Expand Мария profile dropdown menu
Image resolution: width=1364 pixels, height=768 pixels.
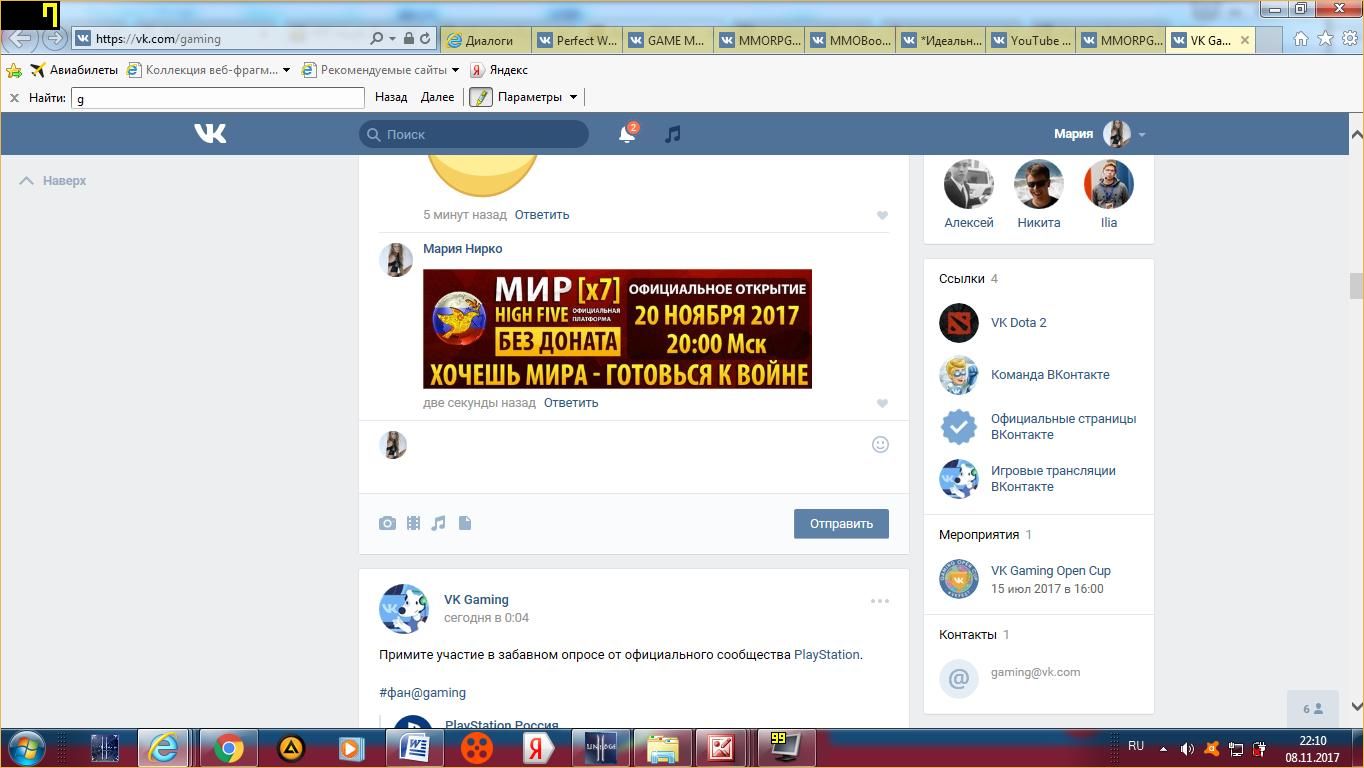point(1141,134)
